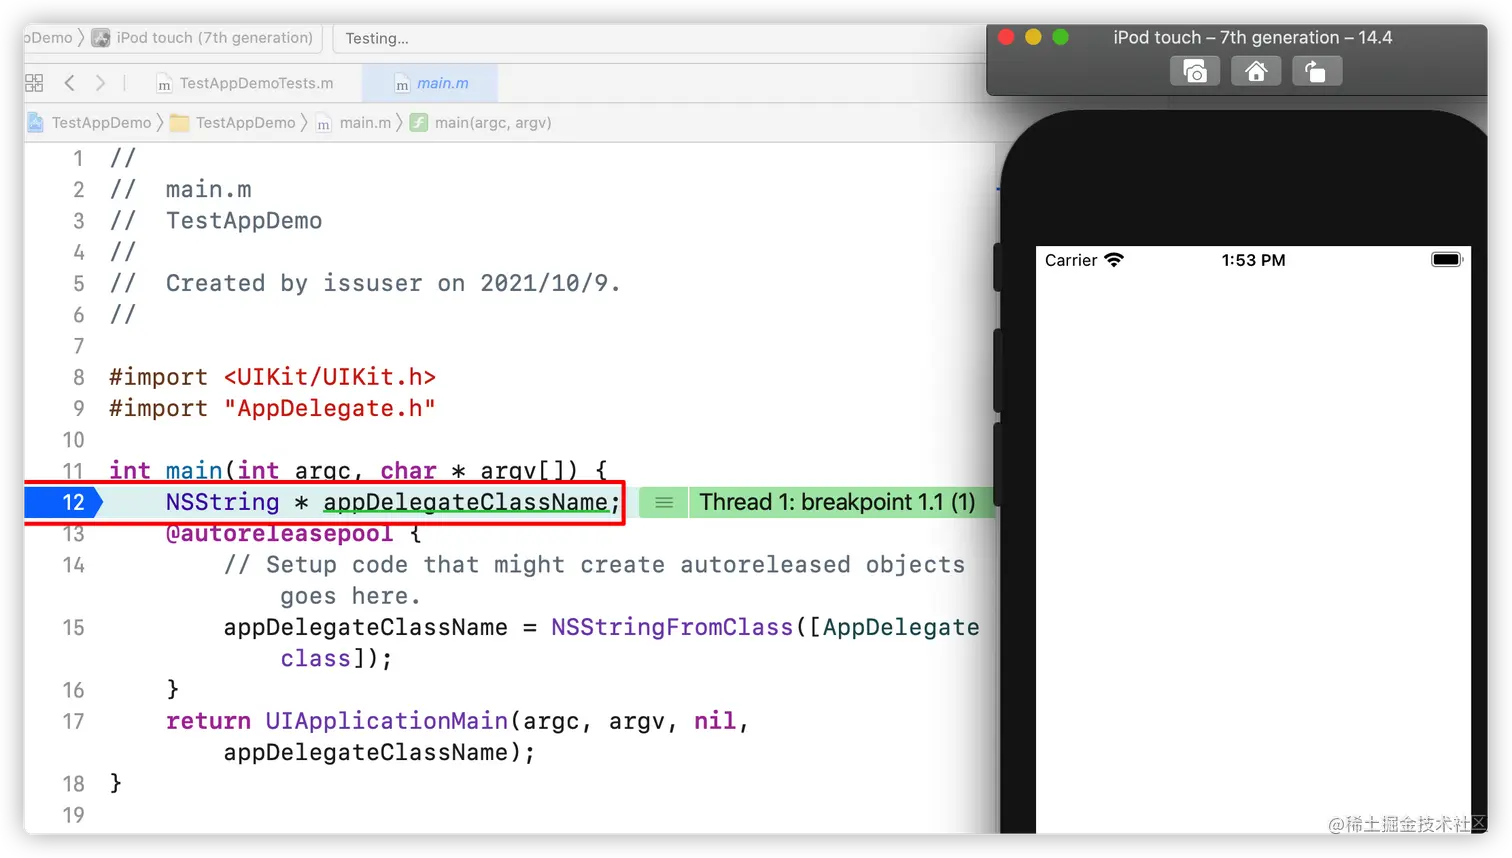1512x858 pixels.
Task: Click the @autoreleasepool keyword
Action: (279, 534)
